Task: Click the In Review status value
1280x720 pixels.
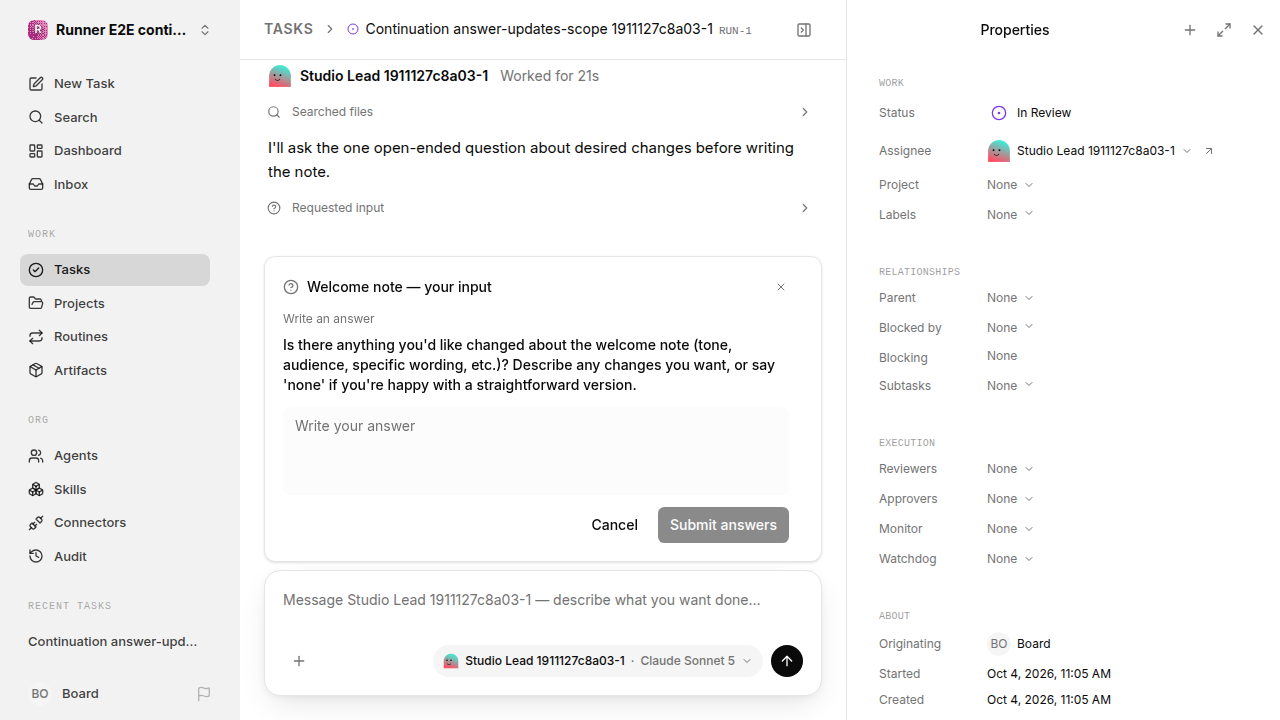Action: coord(1031,113)
